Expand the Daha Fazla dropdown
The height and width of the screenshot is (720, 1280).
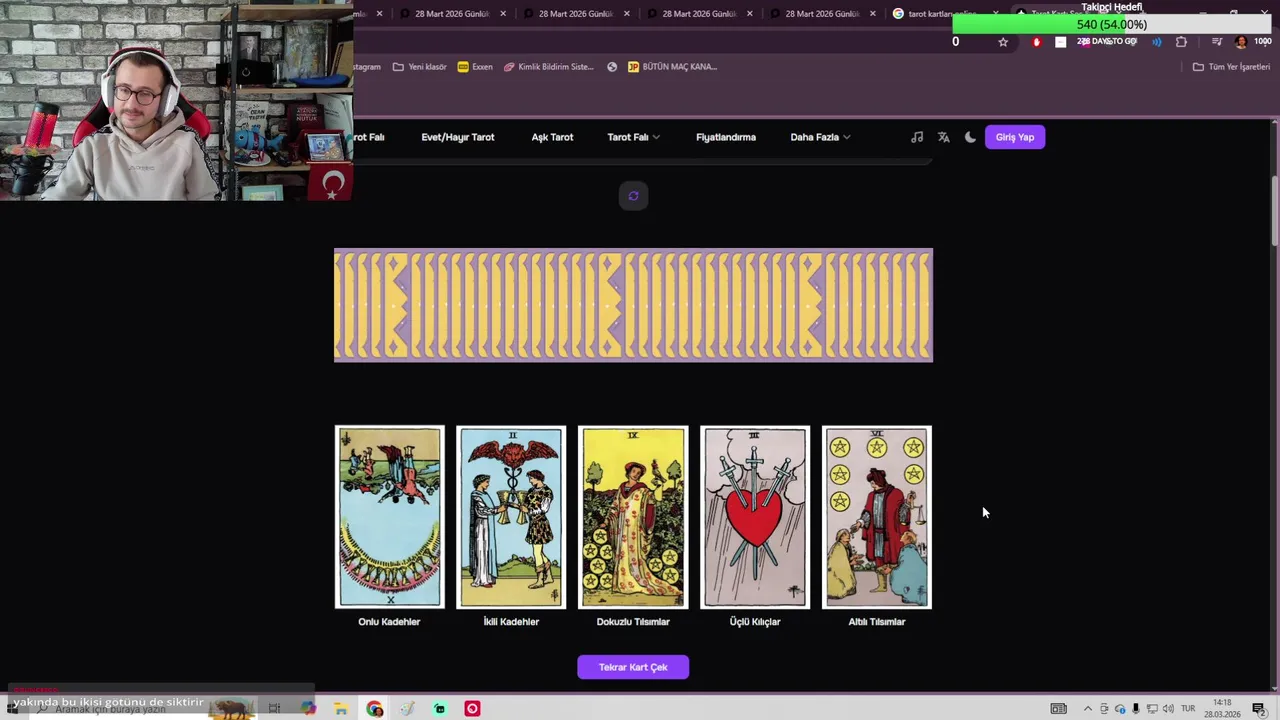tap(820, 137)
